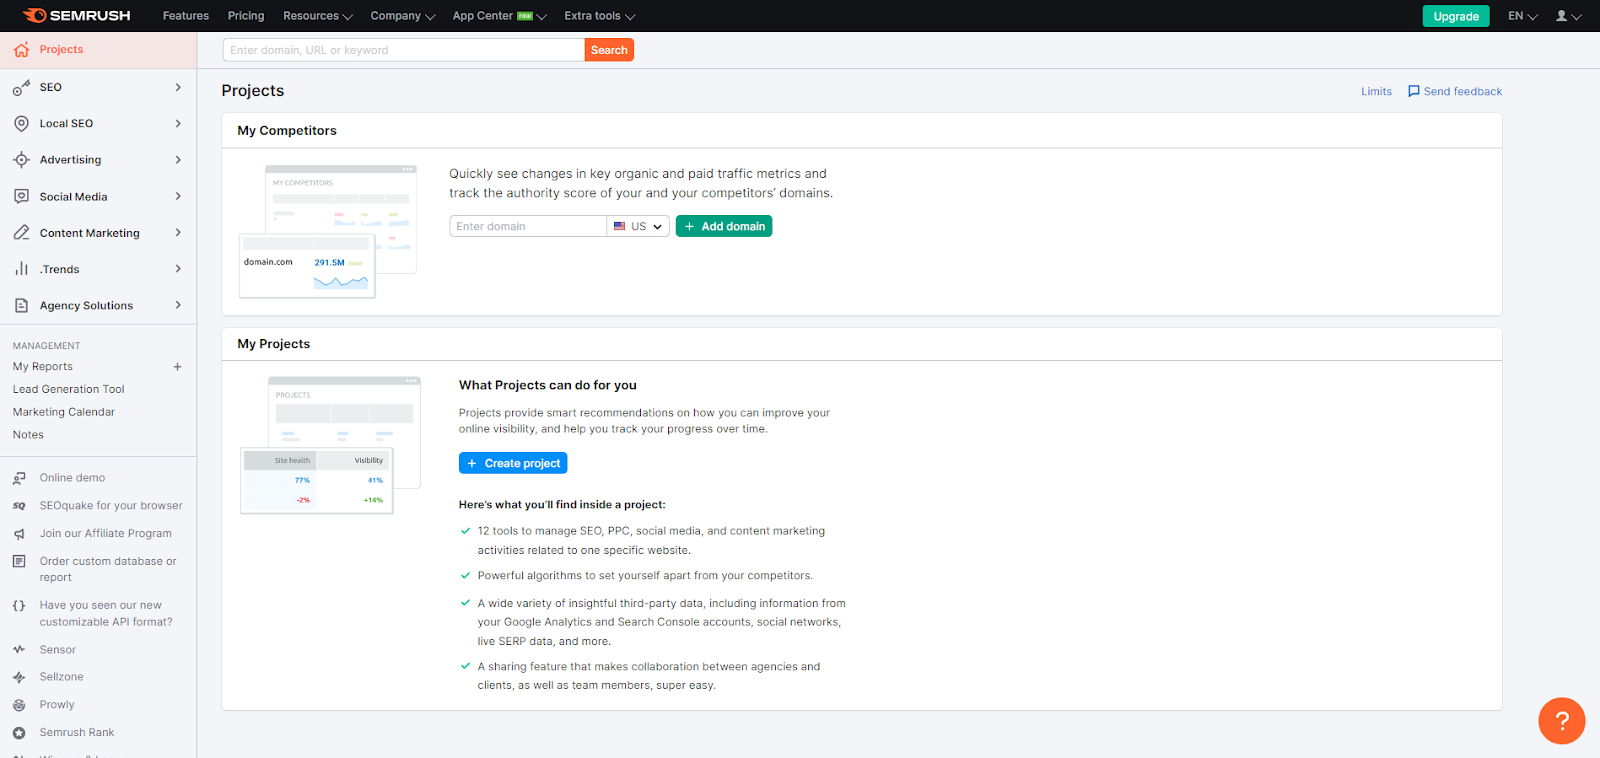Open Join our Affiliate Program link
The width and height of the screenshot is (1600, 758).
tap(106, 534)
